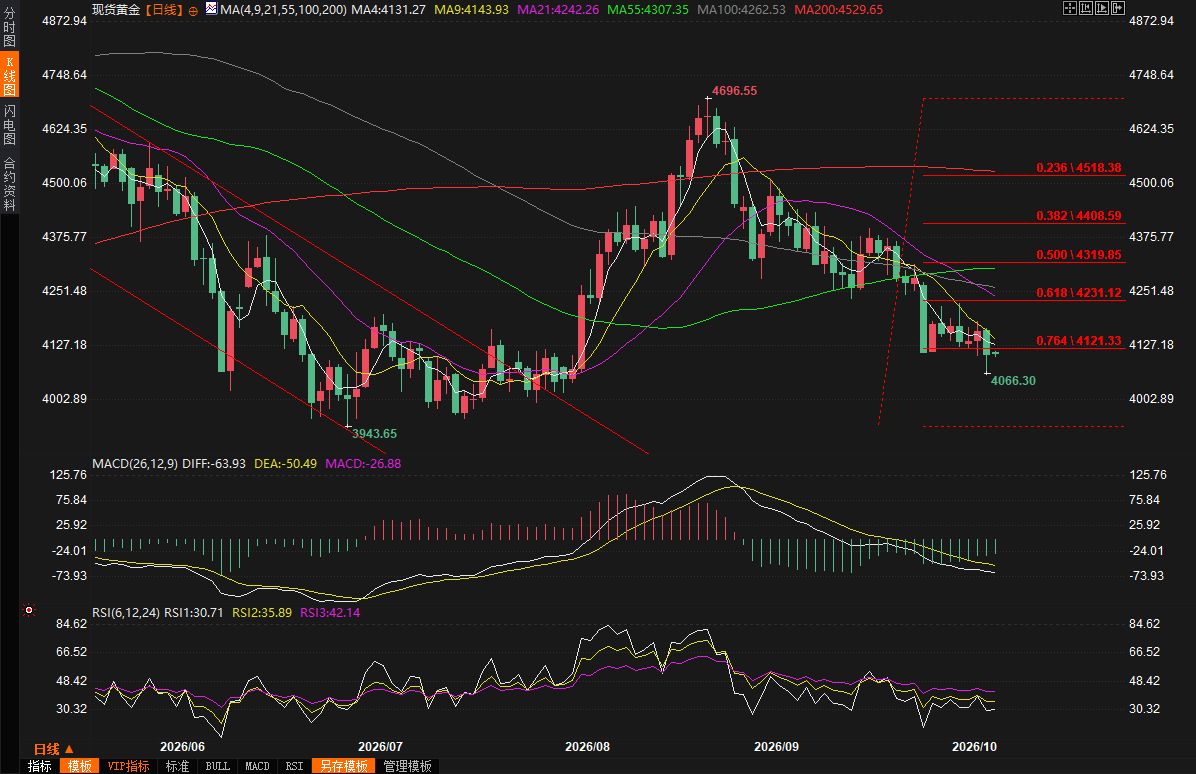1196x774 pixels.
Task: Click the MA55:4307.35 value
Action: [648, 9]
